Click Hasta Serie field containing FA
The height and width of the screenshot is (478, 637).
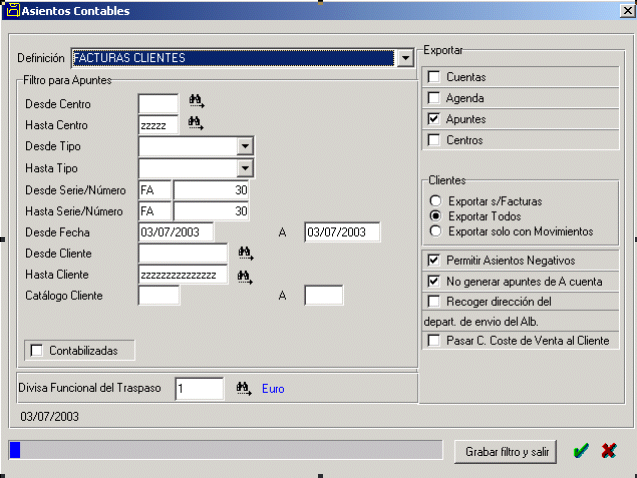pos(155,211)
